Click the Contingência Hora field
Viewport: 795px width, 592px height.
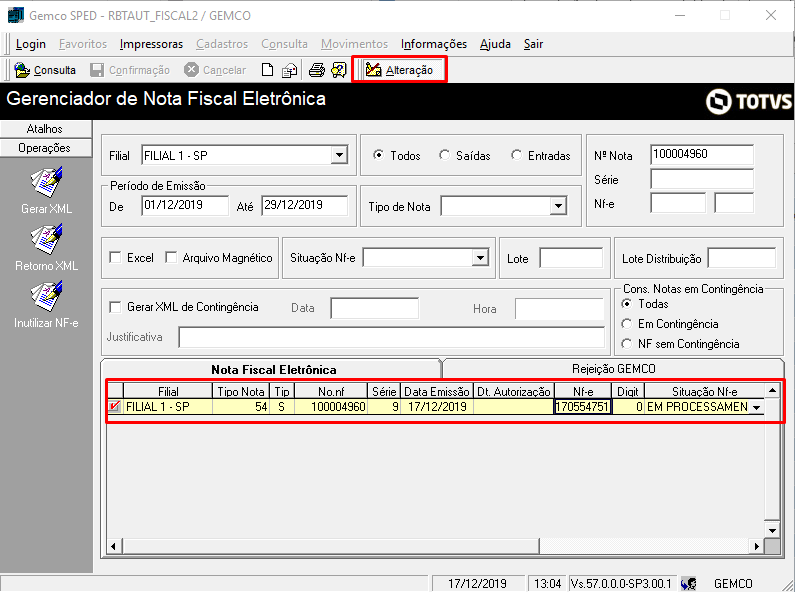[559, 309]
